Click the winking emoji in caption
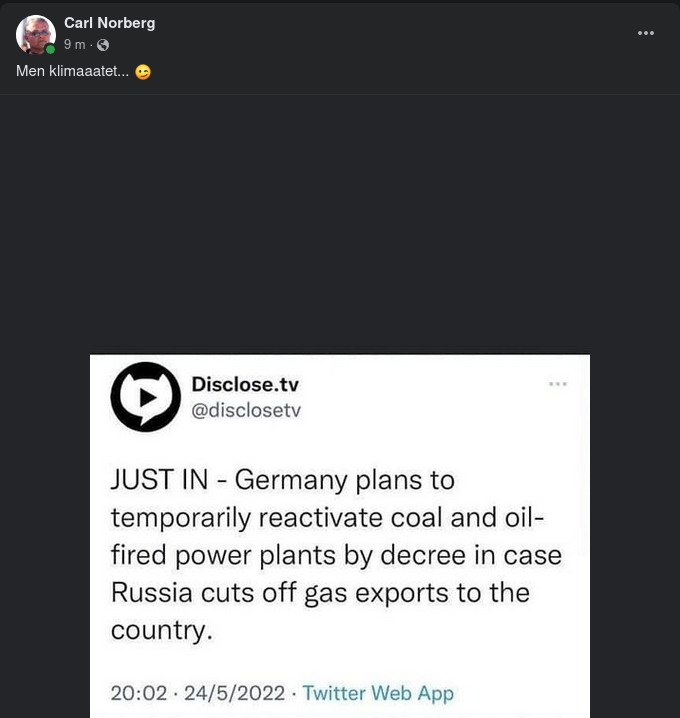Viewport: 680px width, 718px height. click(x=143, y=72)
